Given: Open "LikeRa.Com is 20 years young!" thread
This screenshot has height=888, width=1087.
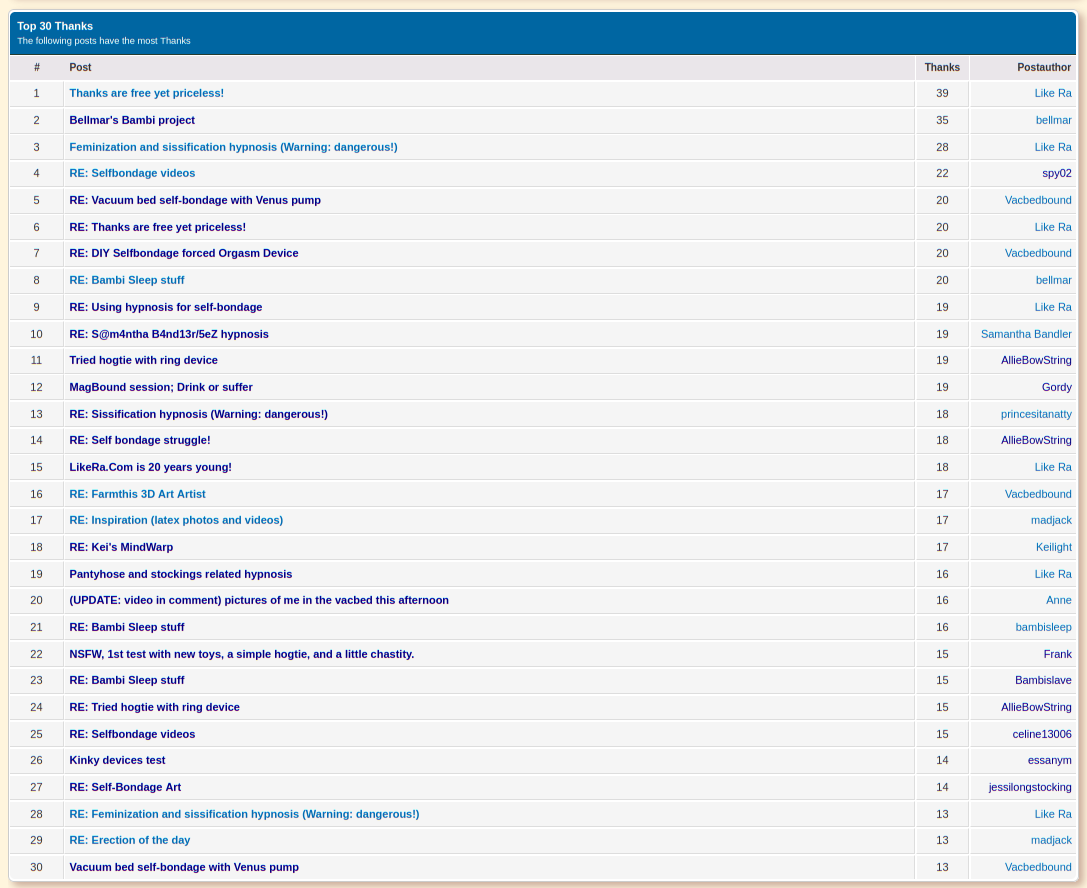Looking at the screenshot, I should [x=150, y=467].
